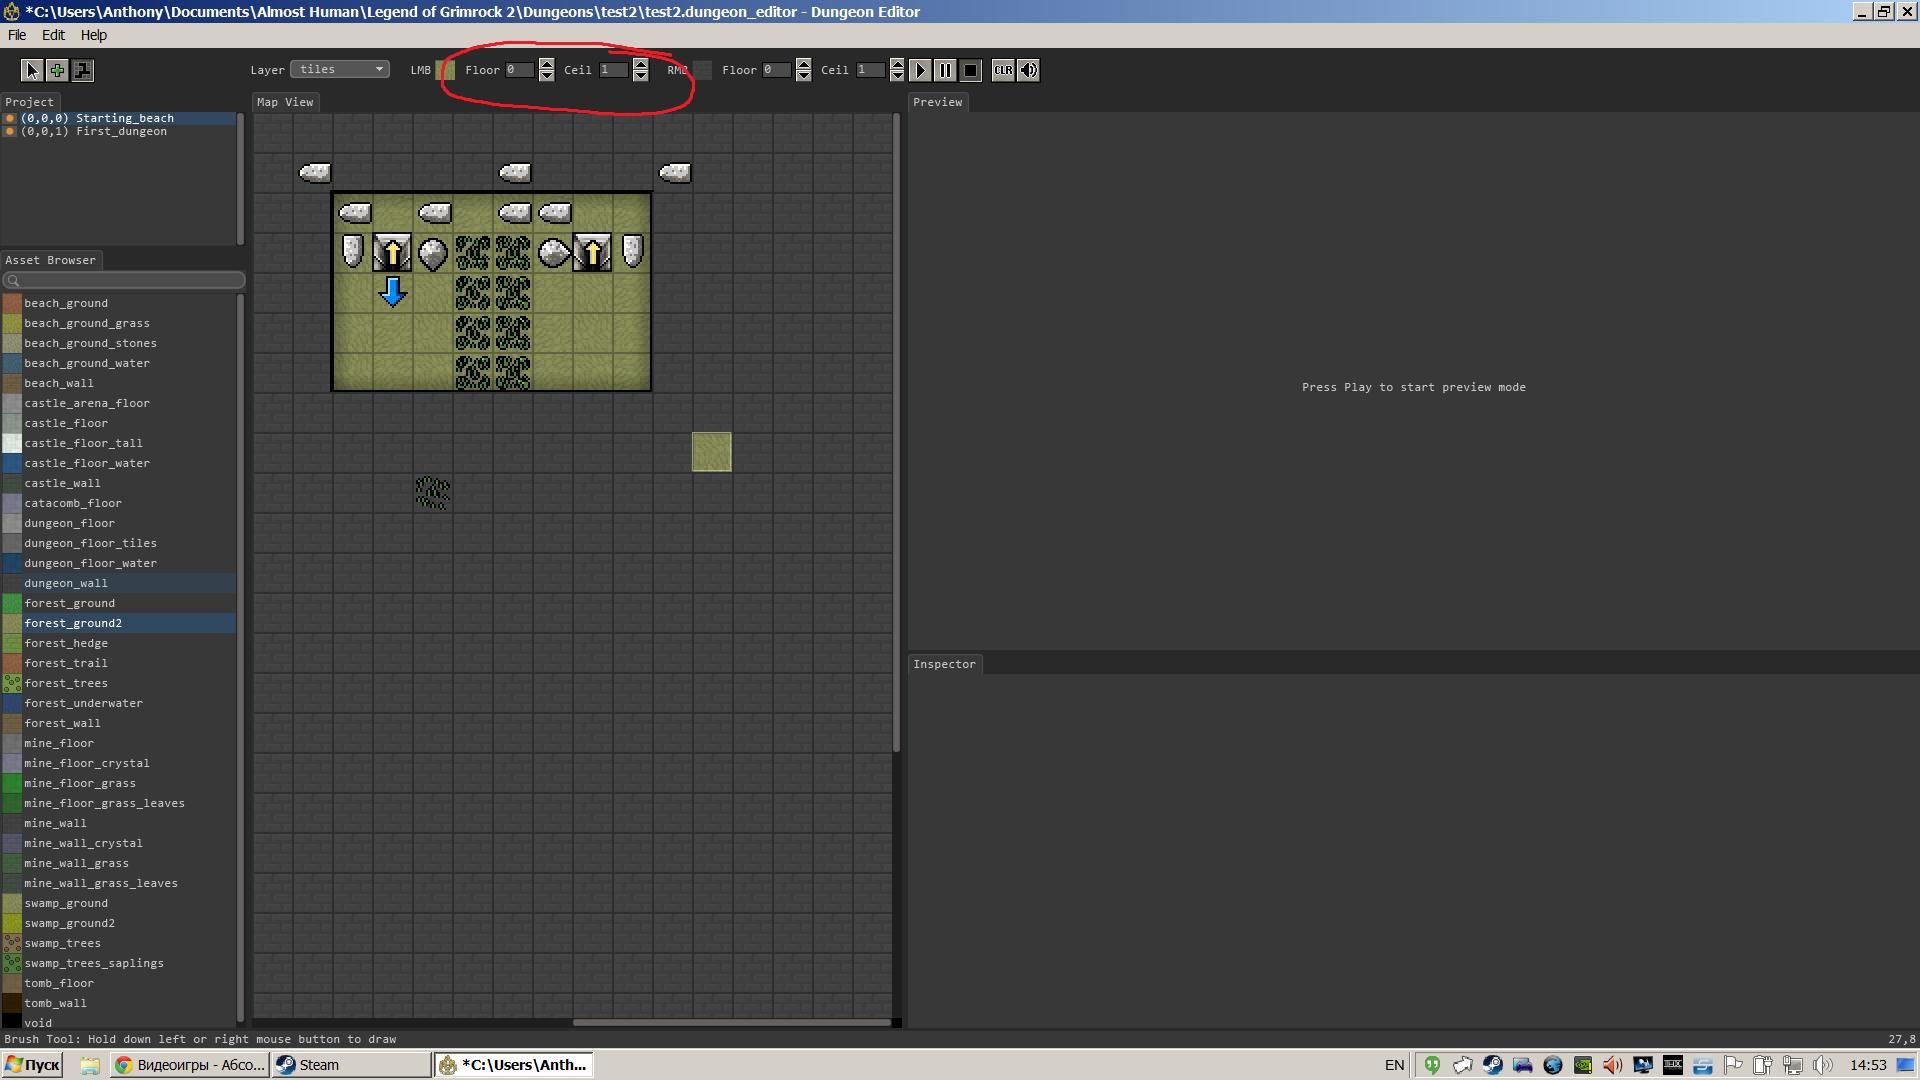Click the blue starting location arrow on map
This screenshot has height=1080, width=1920.
[x=393, y=292]
